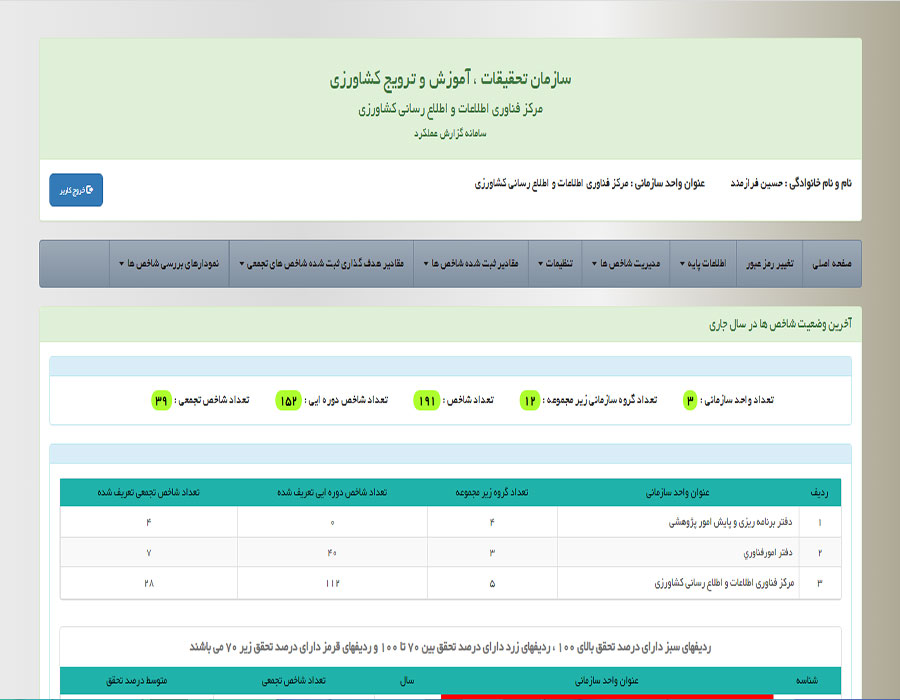Click the خروج کاربر logout button
Image resolution: width=900 pixels, height=700 pixels.
click(x=76, y=190)
